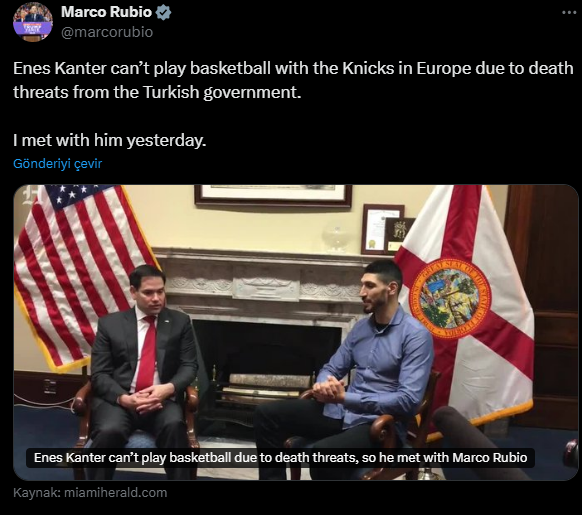Click the 'I met with him yesterday.' line

tap(109, 141)
